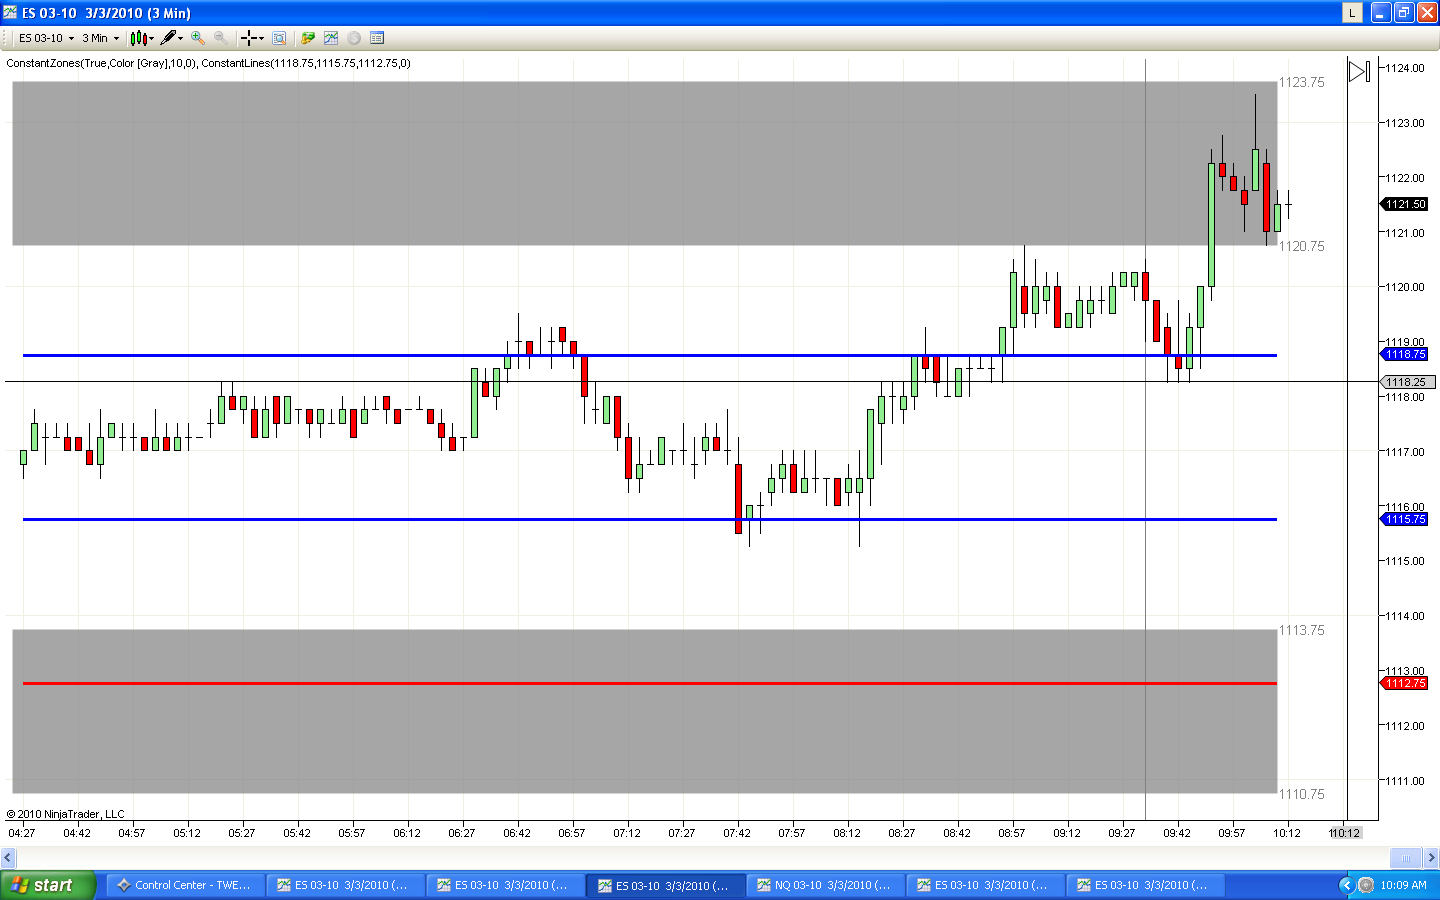1440x900 pixels.
Task: Click the red 1112.75 price marker
Action: point(1405,683)
